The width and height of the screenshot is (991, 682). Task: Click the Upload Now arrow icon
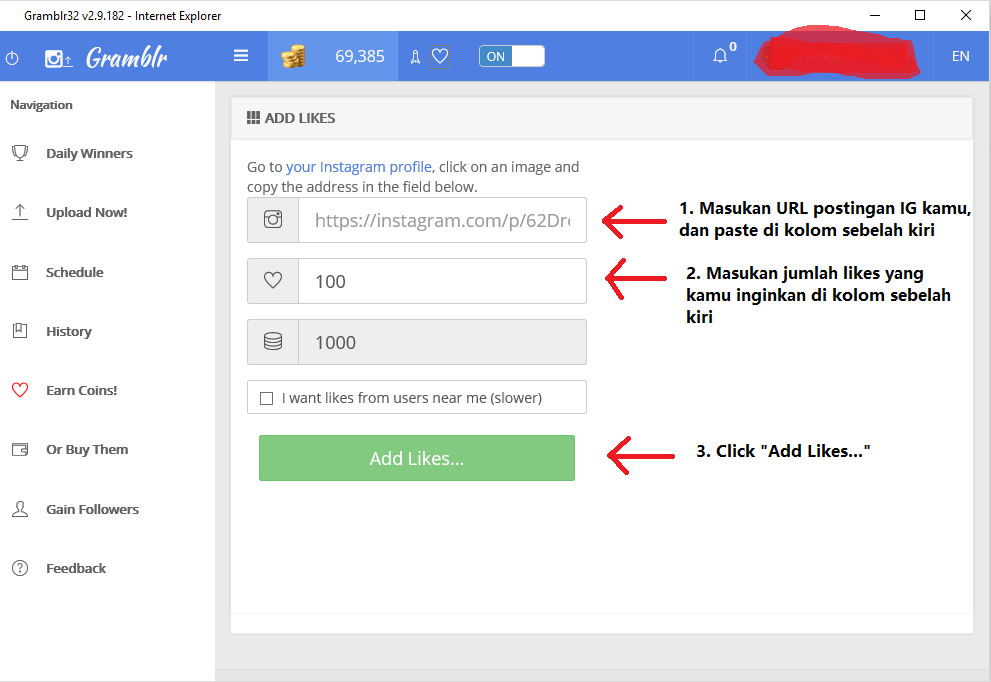tap(20, 212)
